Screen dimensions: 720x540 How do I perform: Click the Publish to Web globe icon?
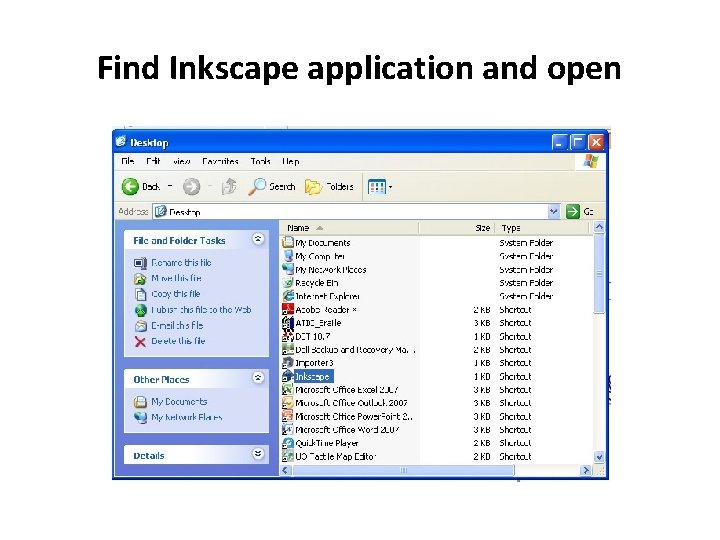tap(141, 310)
